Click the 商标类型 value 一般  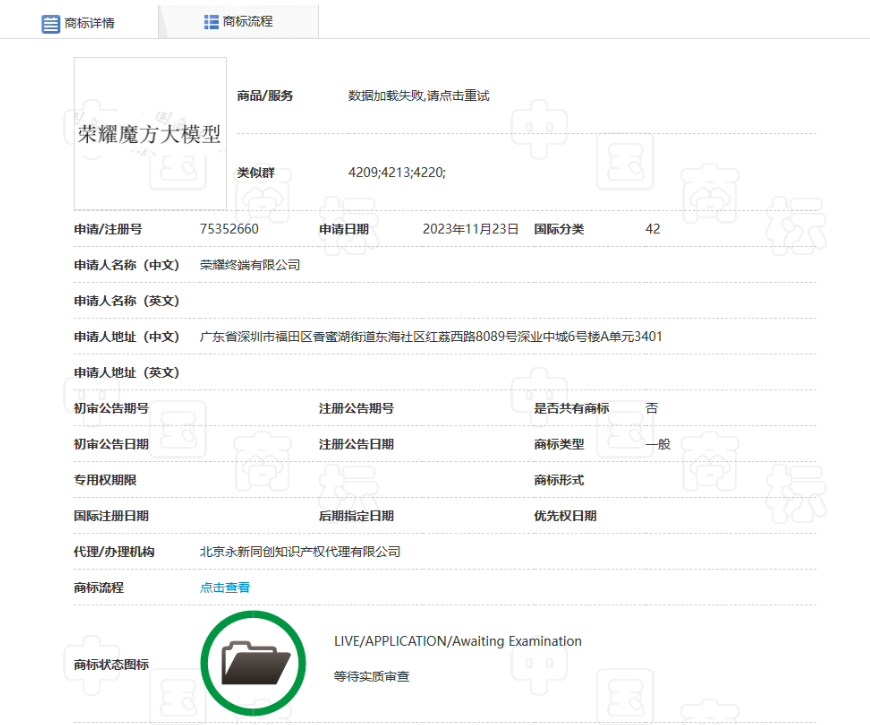658,444
